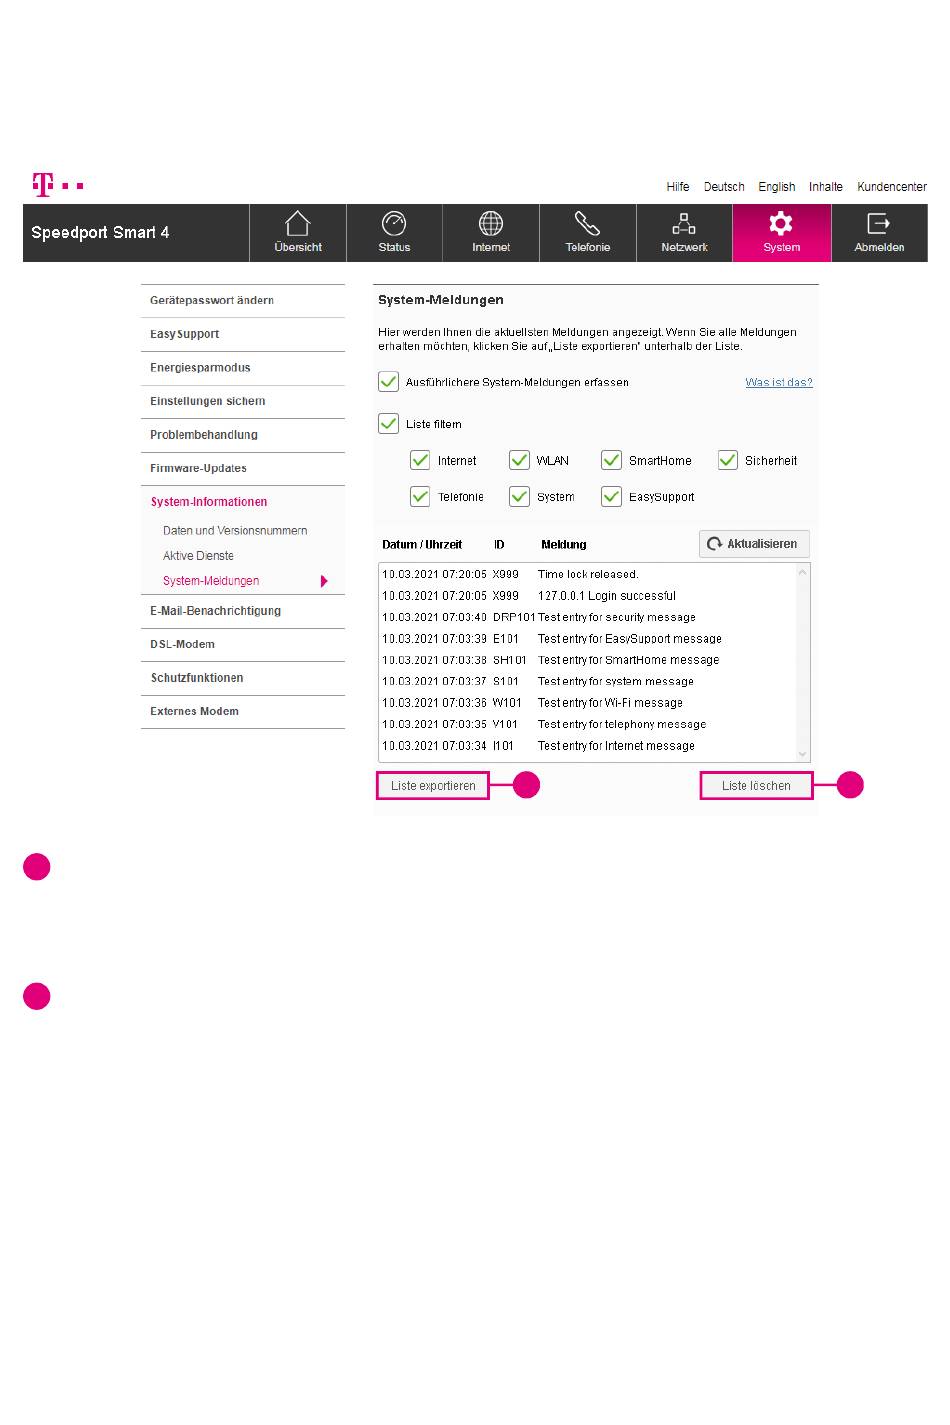This screenshot has height=1425, width=950.
Task: Click the Datum / Uhrzeit column header
Action: [422, 545]
